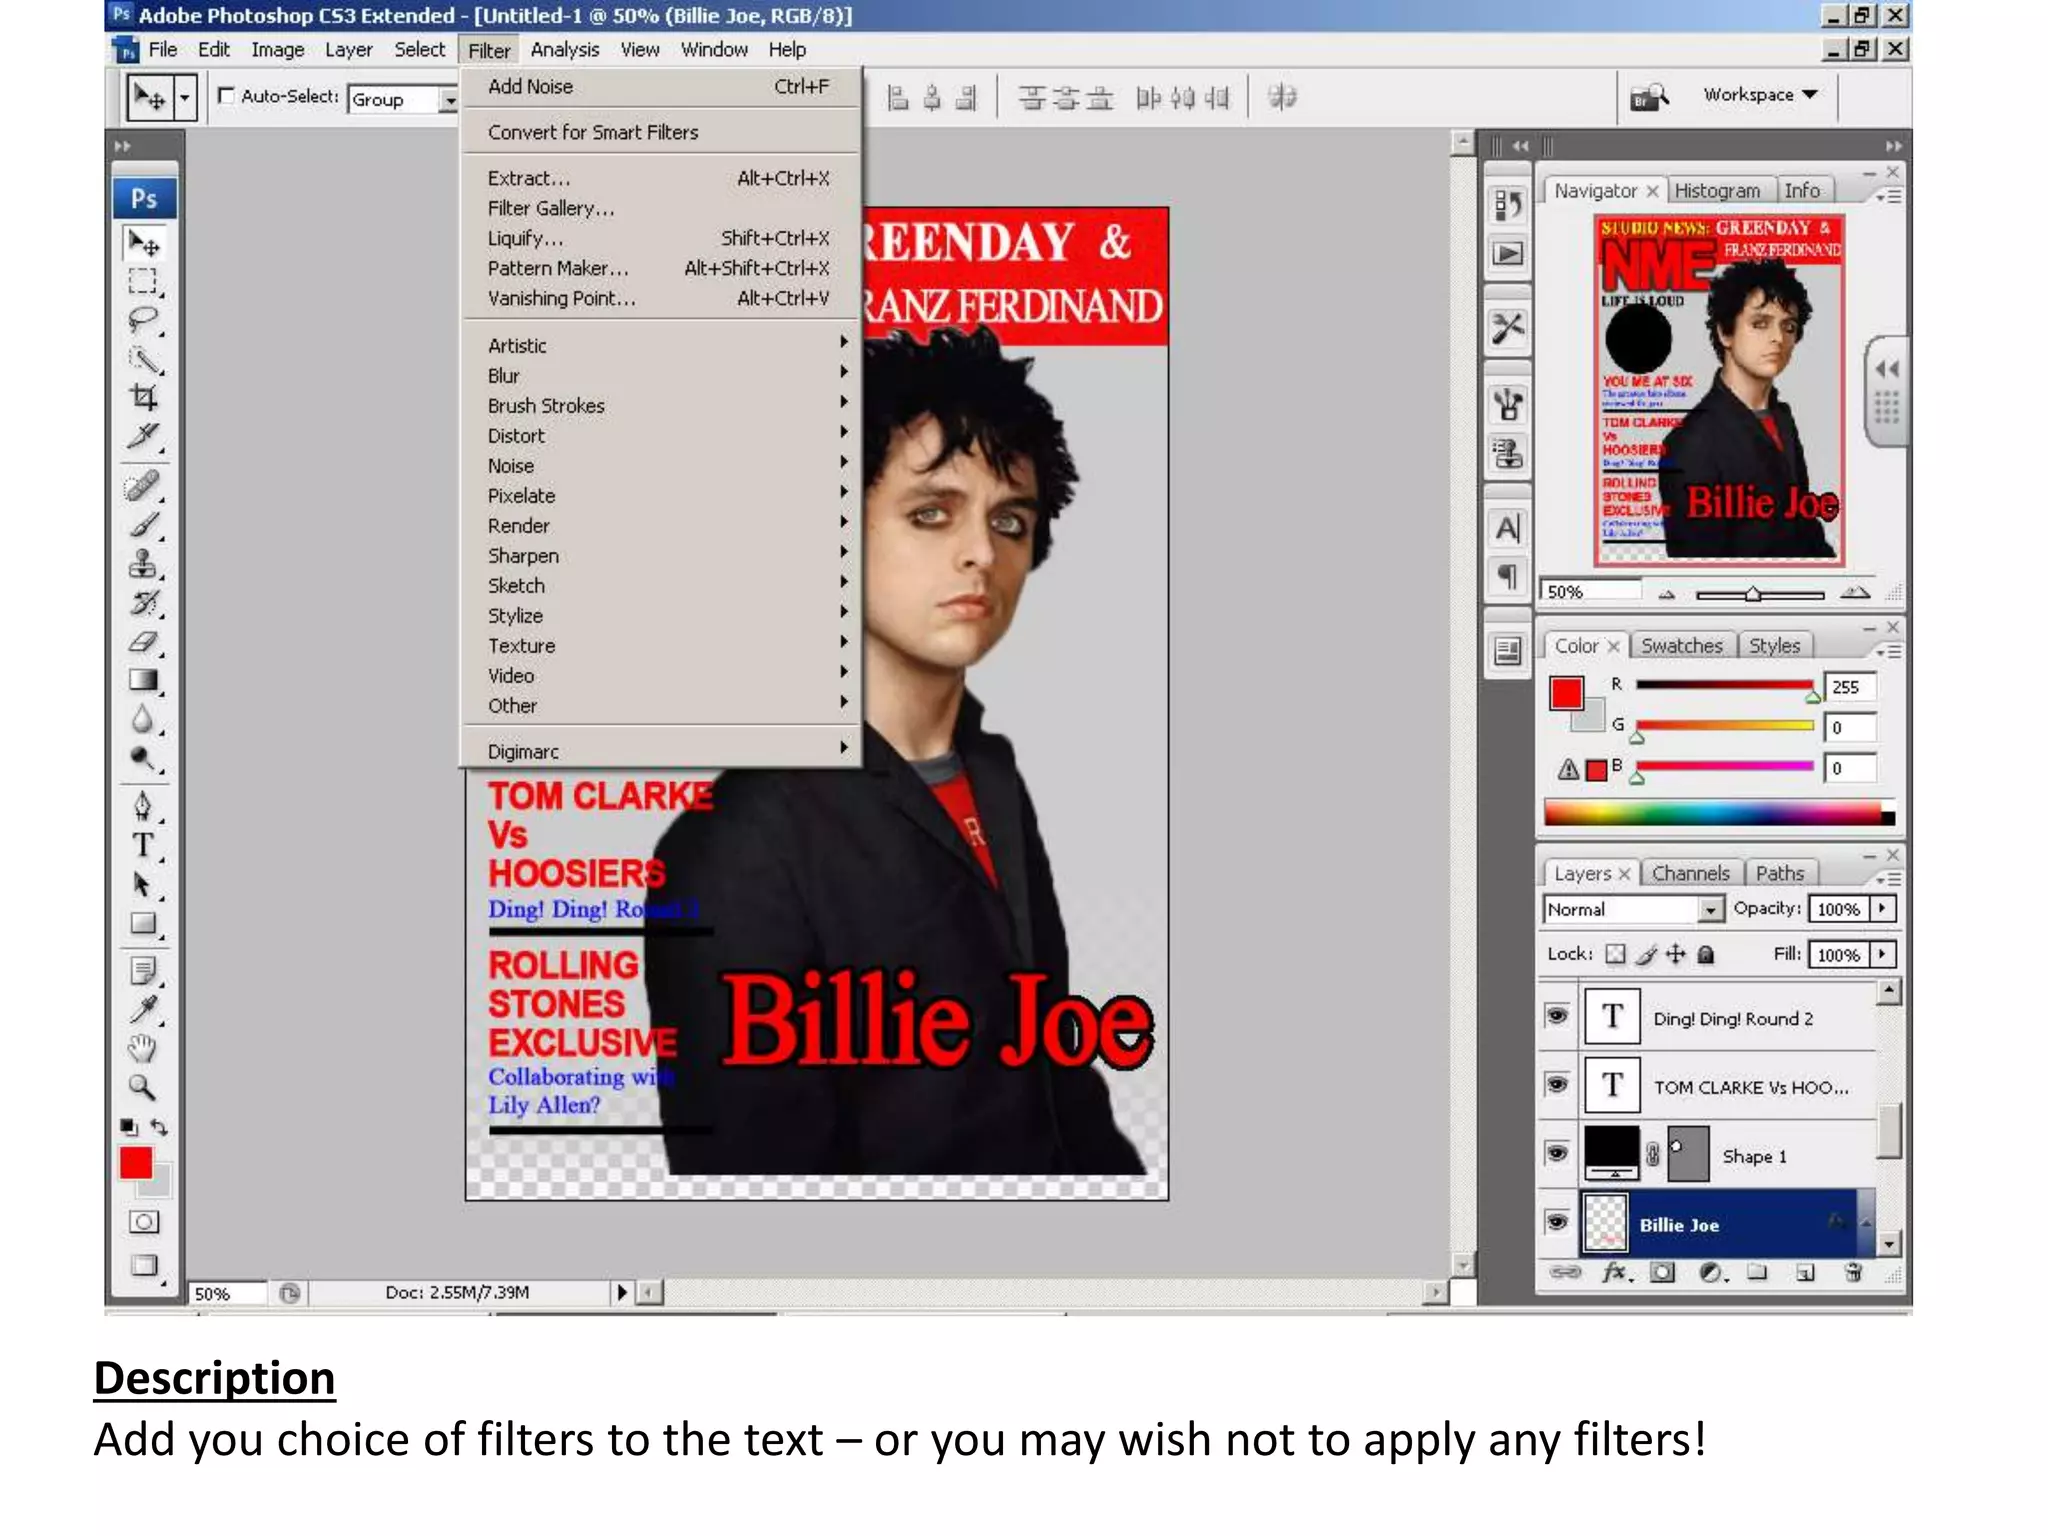Image resolution: width=2048 pixels, height=1536 pixels.
Task: Toggle lock all
Action: coord(1706,954)
